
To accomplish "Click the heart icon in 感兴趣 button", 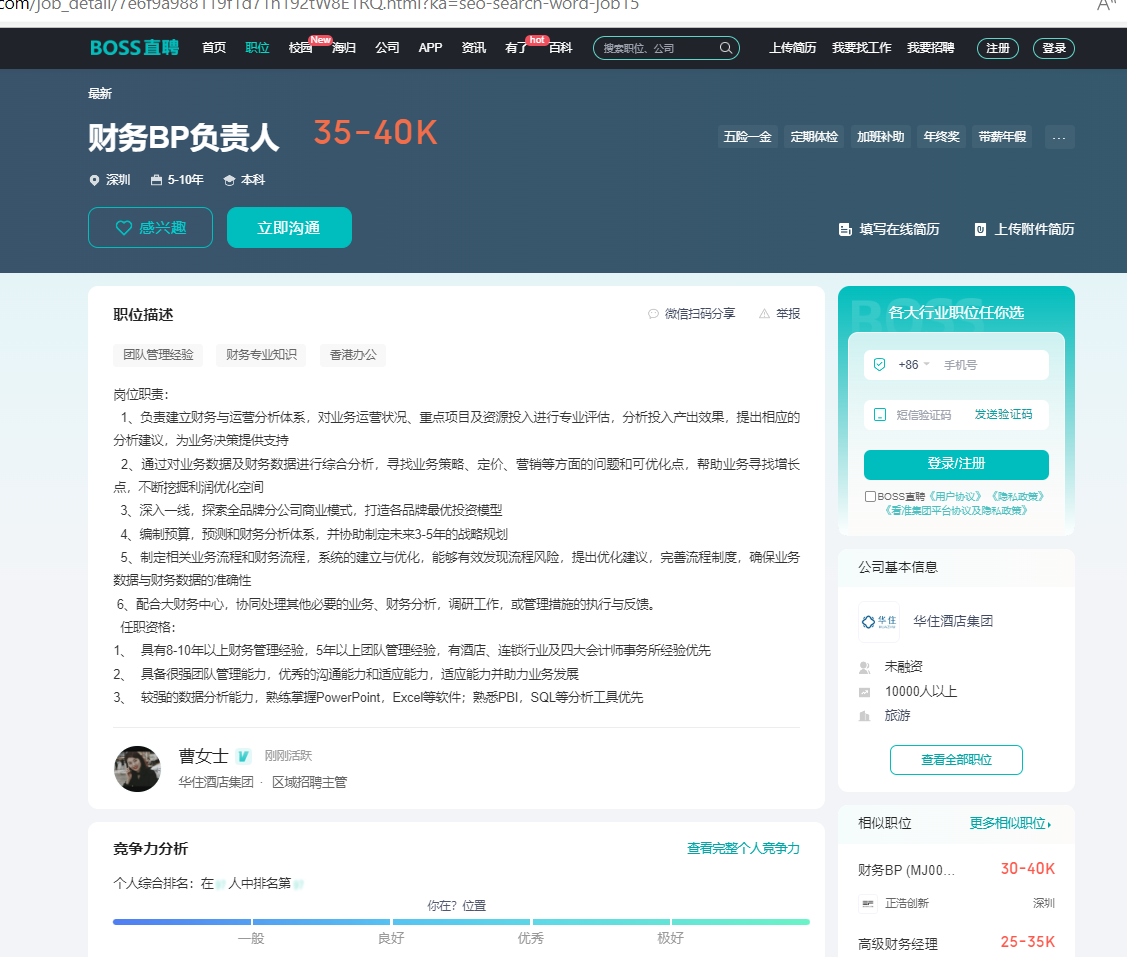I will coord(124,228).
